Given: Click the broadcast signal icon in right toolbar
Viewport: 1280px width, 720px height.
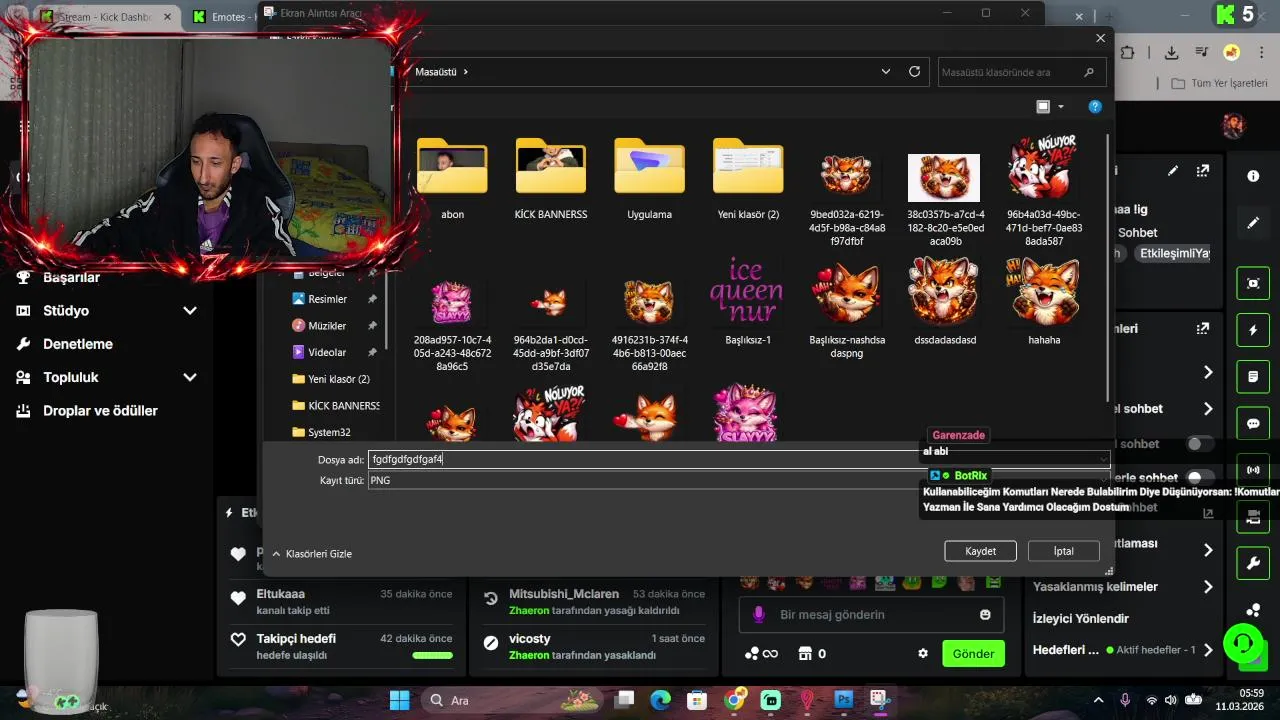Looking at the screenshot, I should [1253, 470].
